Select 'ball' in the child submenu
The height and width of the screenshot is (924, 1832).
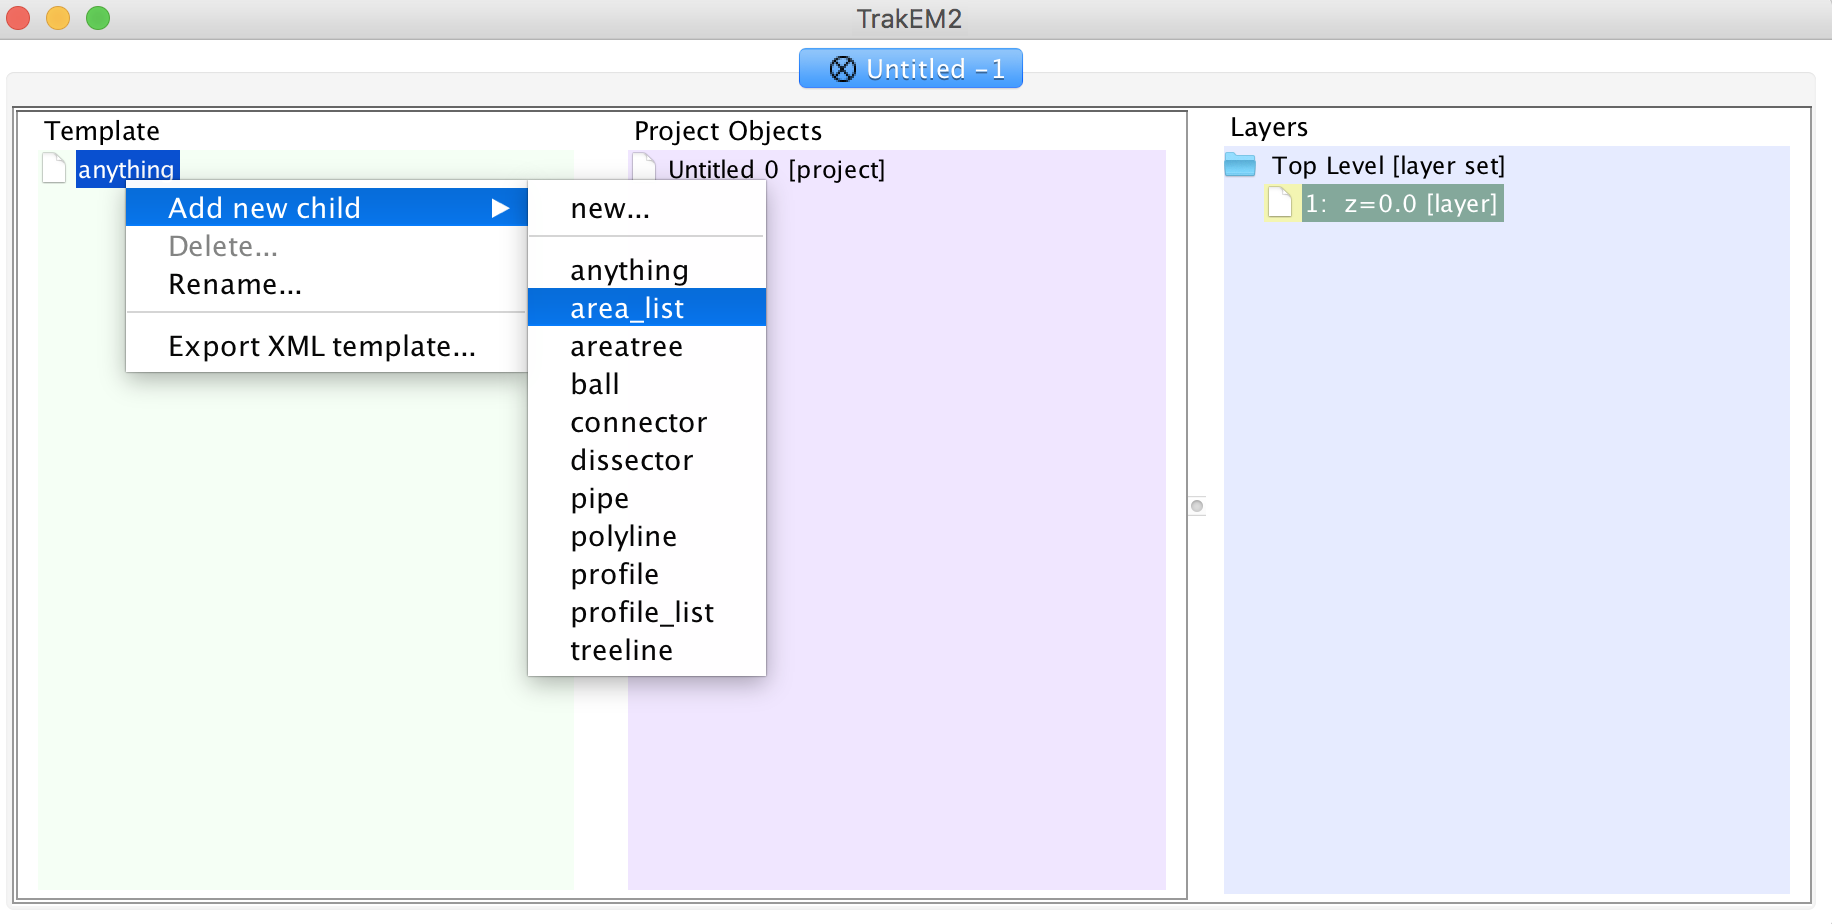646,384
